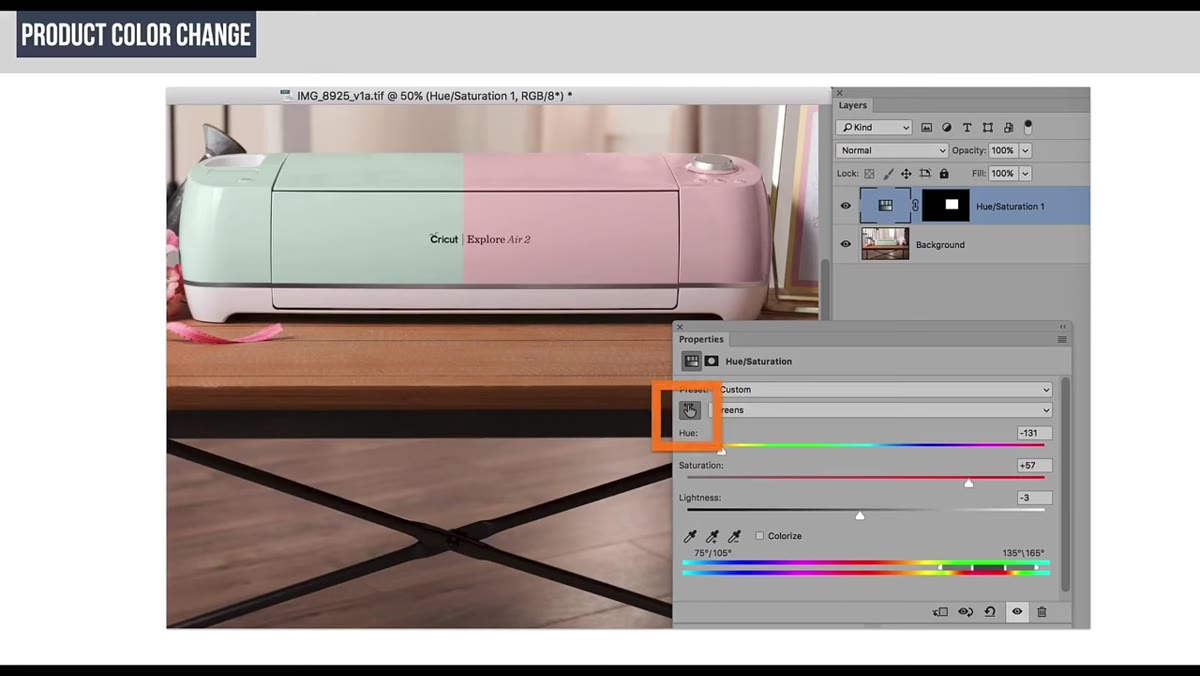Open the Kind filter dropdown
Image resolution: width=1200 pixels, height=676 pixels.
tap(875, 128)
